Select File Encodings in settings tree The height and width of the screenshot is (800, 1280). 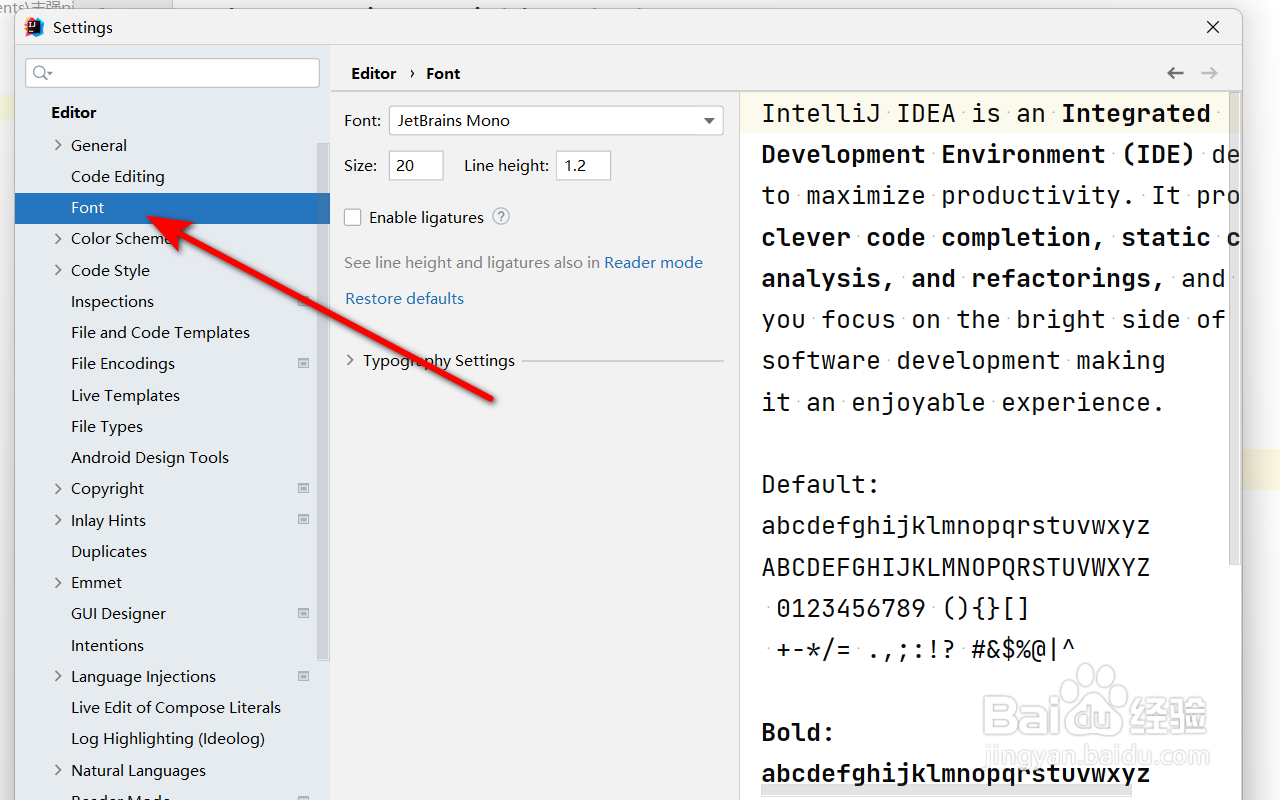(123, 364)
